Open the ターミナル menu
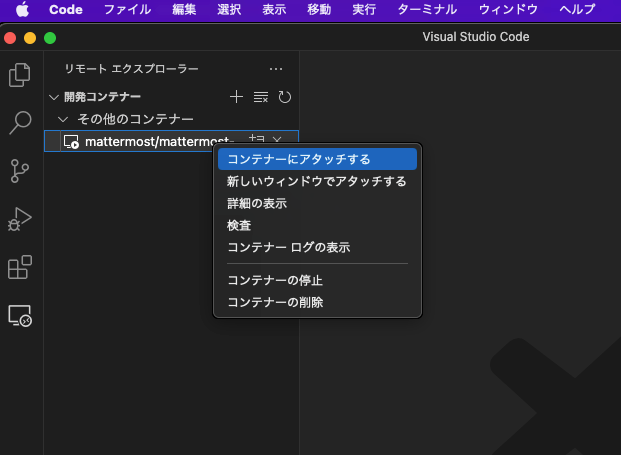 point(427,10)
